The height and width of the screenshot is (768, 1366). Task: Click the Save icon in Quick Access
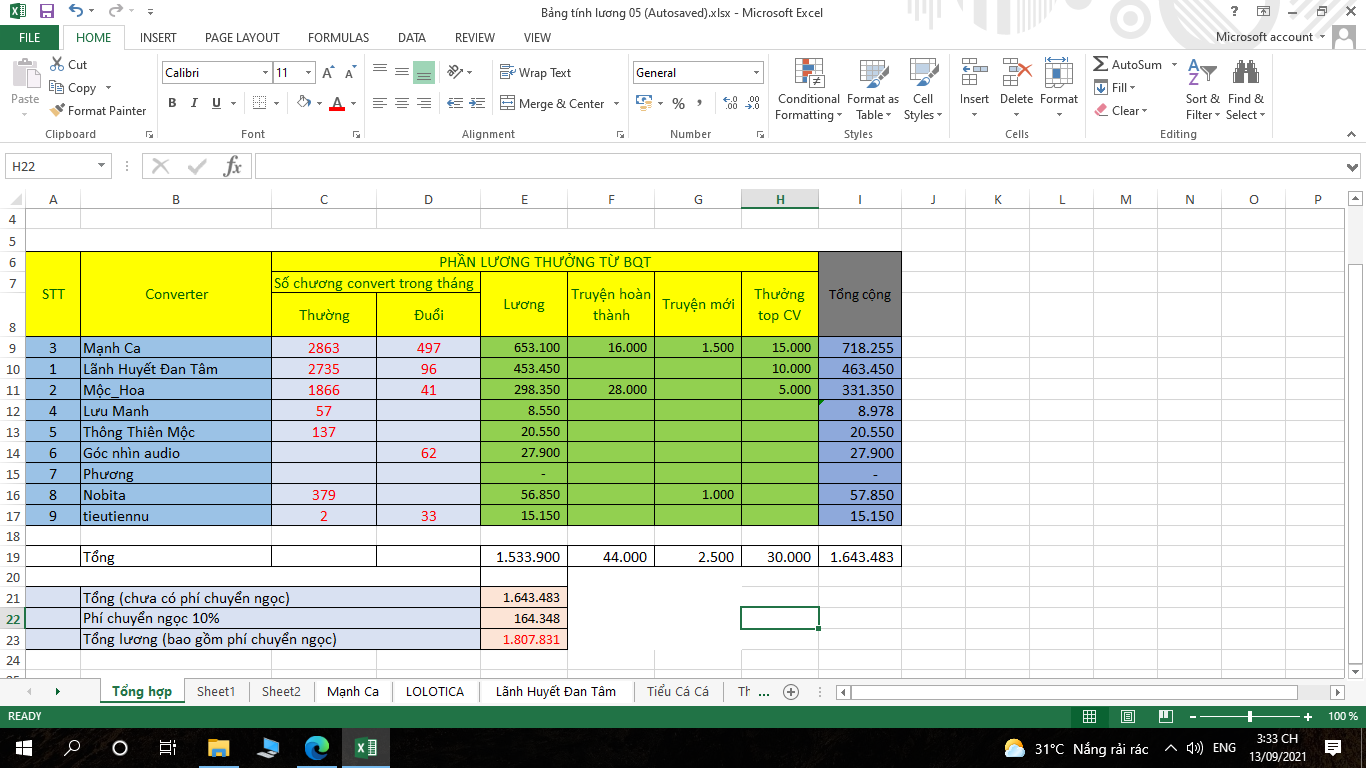[47, 11]
